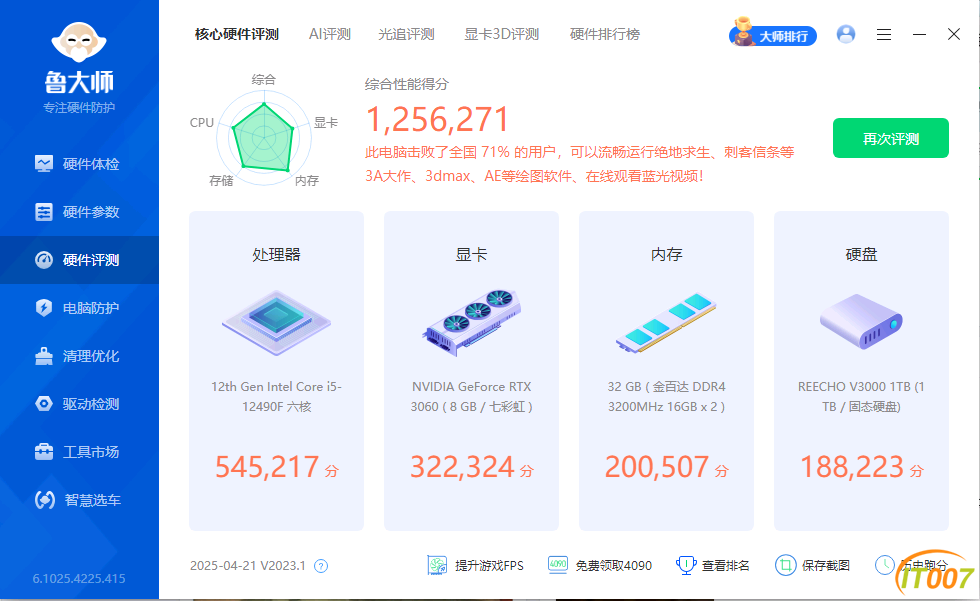The width and height of the screenshot is (980, 601).
Task: Click the memory score 200,507
Action: tap(657, 467)
